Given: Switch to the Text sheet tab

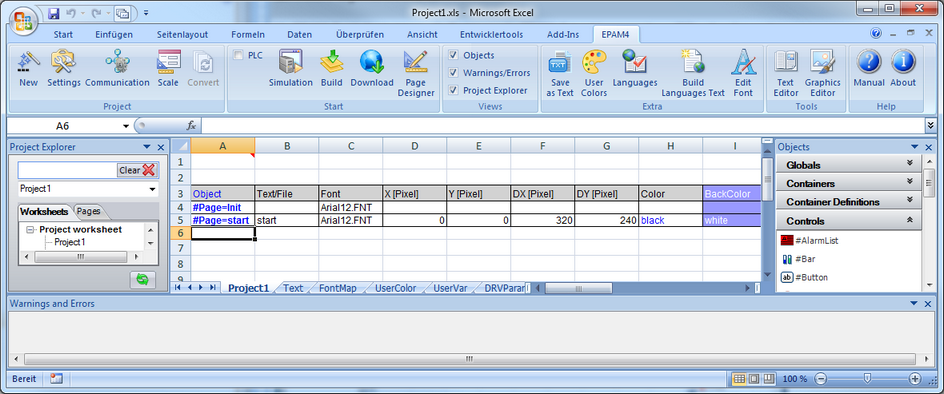Looking at the screenshot, I should pyautogui.click(x=293, y=289).
